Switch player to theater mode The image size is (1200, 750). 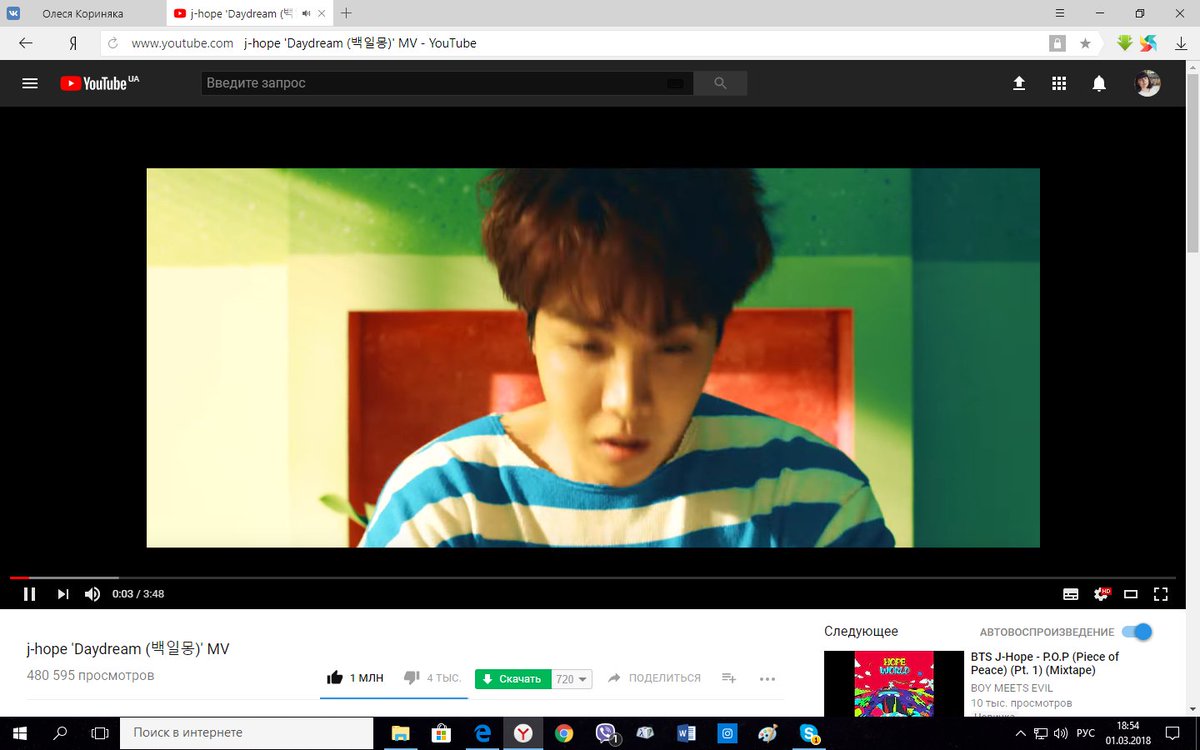pos(1131,594)
